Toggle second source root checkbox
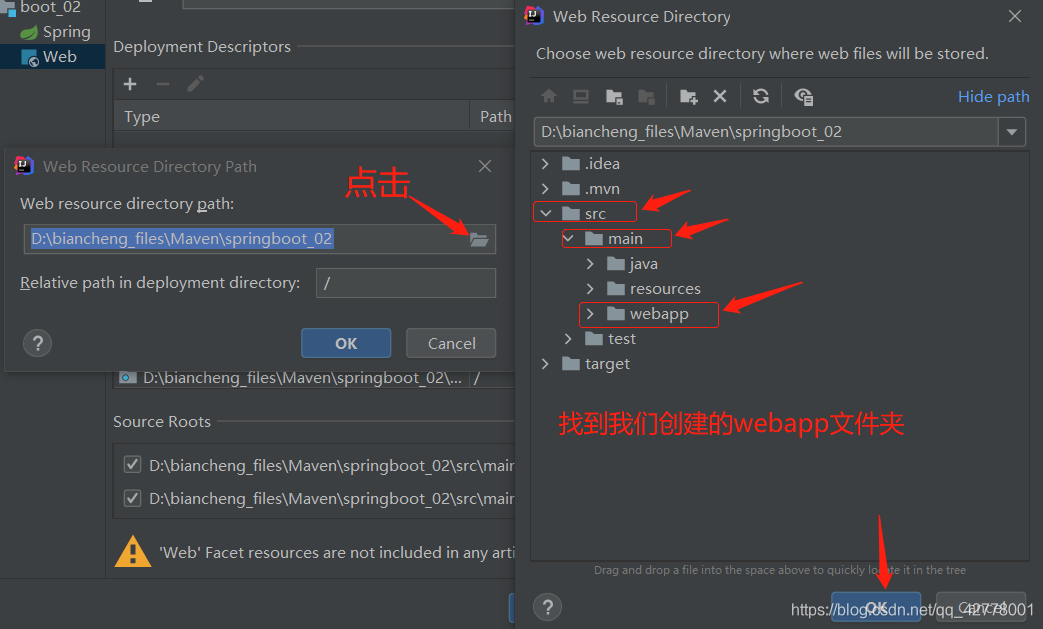 click(x=132, y=497)
